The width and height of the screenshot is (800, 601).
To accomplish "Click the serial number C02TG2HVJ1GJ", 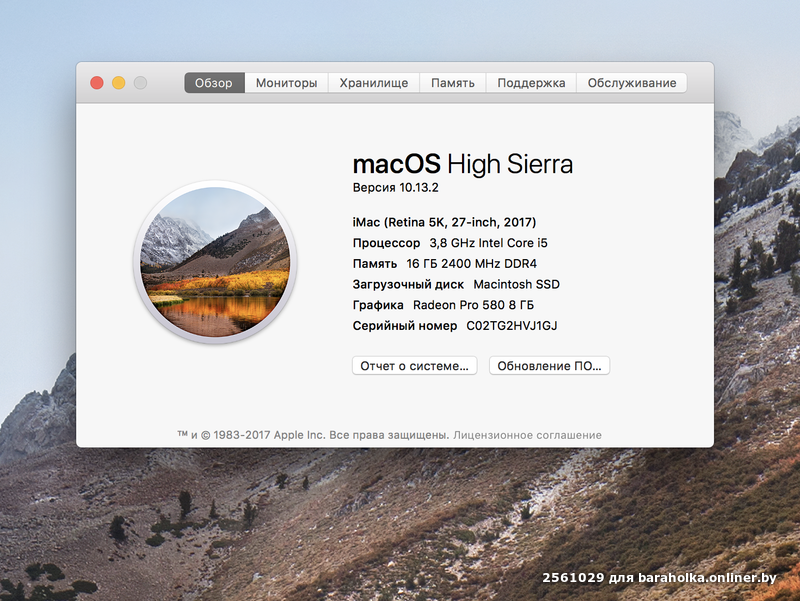I will [x=512, y=325].
